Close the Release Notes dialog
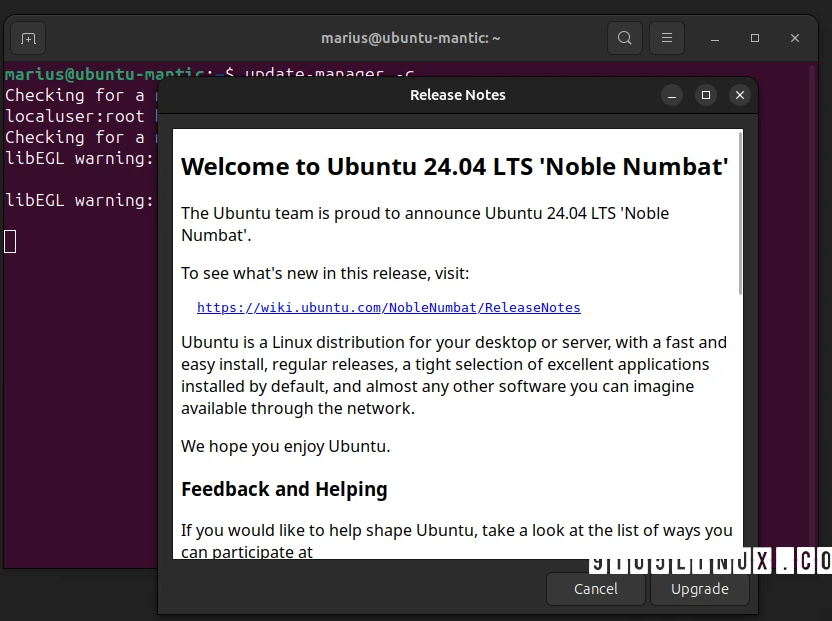 pos(740,95)
